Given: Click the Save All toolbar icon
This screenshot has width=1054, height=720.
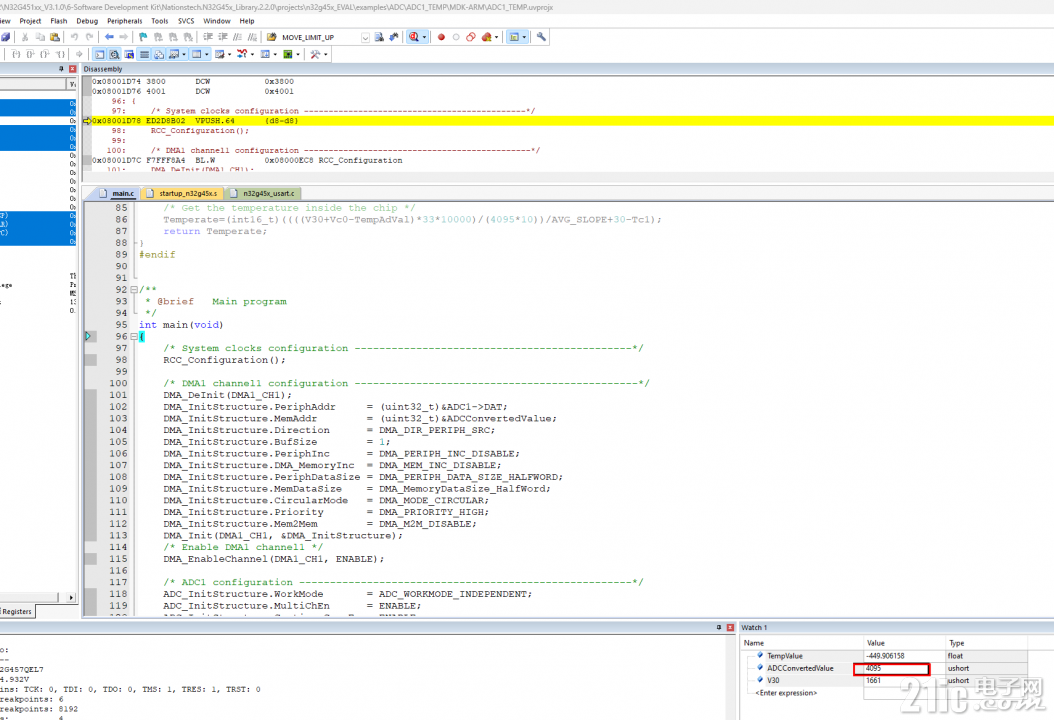Looking at the screenshot, I should click(5, 37).
